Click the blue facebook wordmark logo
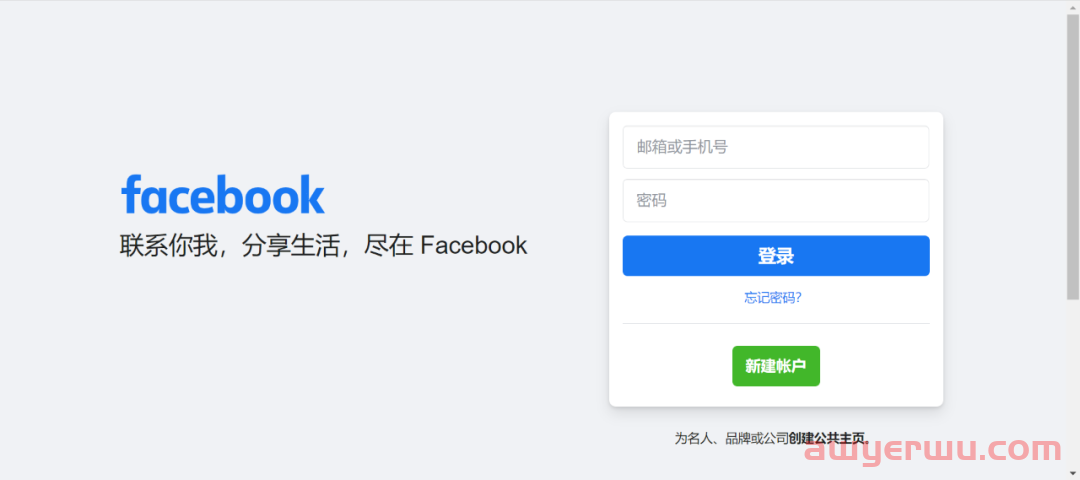The width and height of the screenshot is (1080, 480). pyautogui.click(x=222, y=194)
